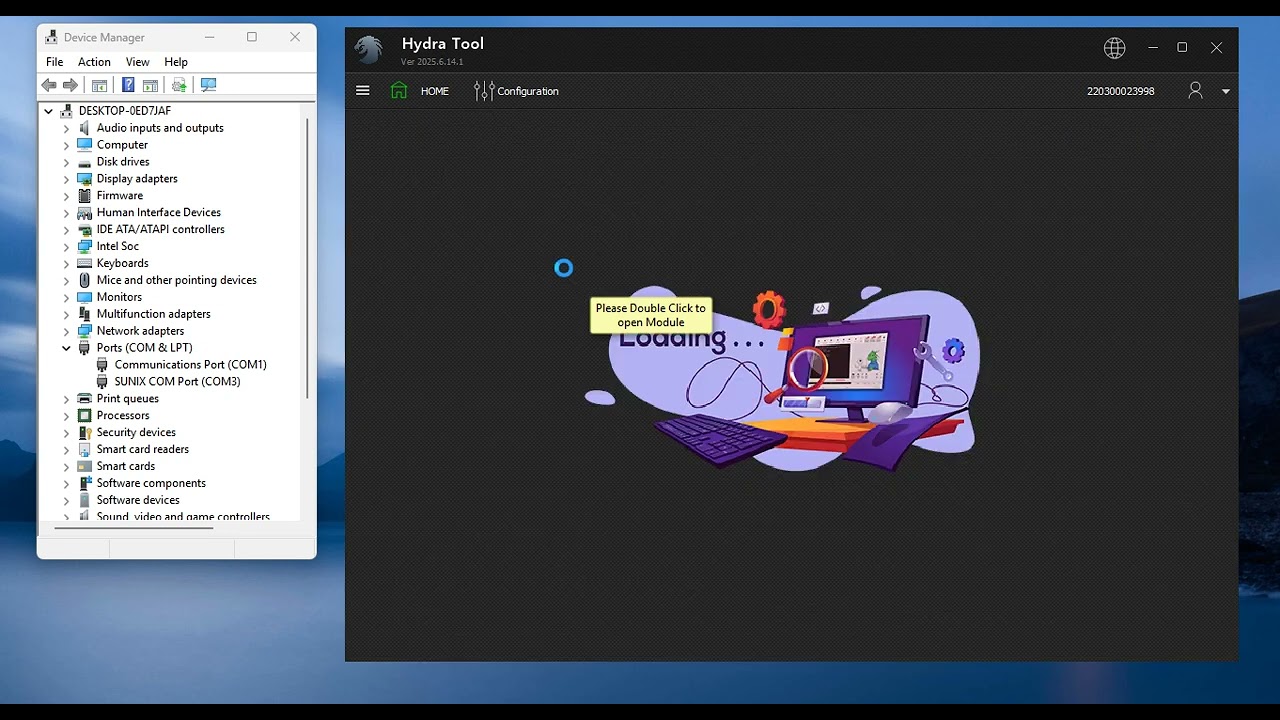Image resolution: width=1280 pixels, height=720 pixels.
Task: Expand Audio inputs and outputs
Action: tap(66, 128)
